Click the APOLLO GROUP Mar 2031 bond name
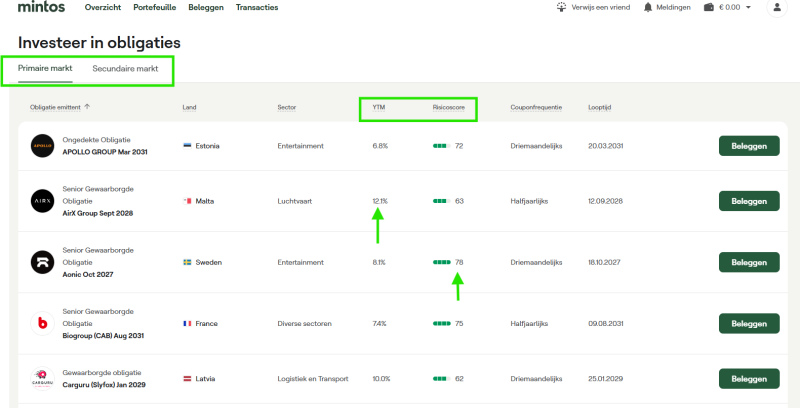 point(105,152)
